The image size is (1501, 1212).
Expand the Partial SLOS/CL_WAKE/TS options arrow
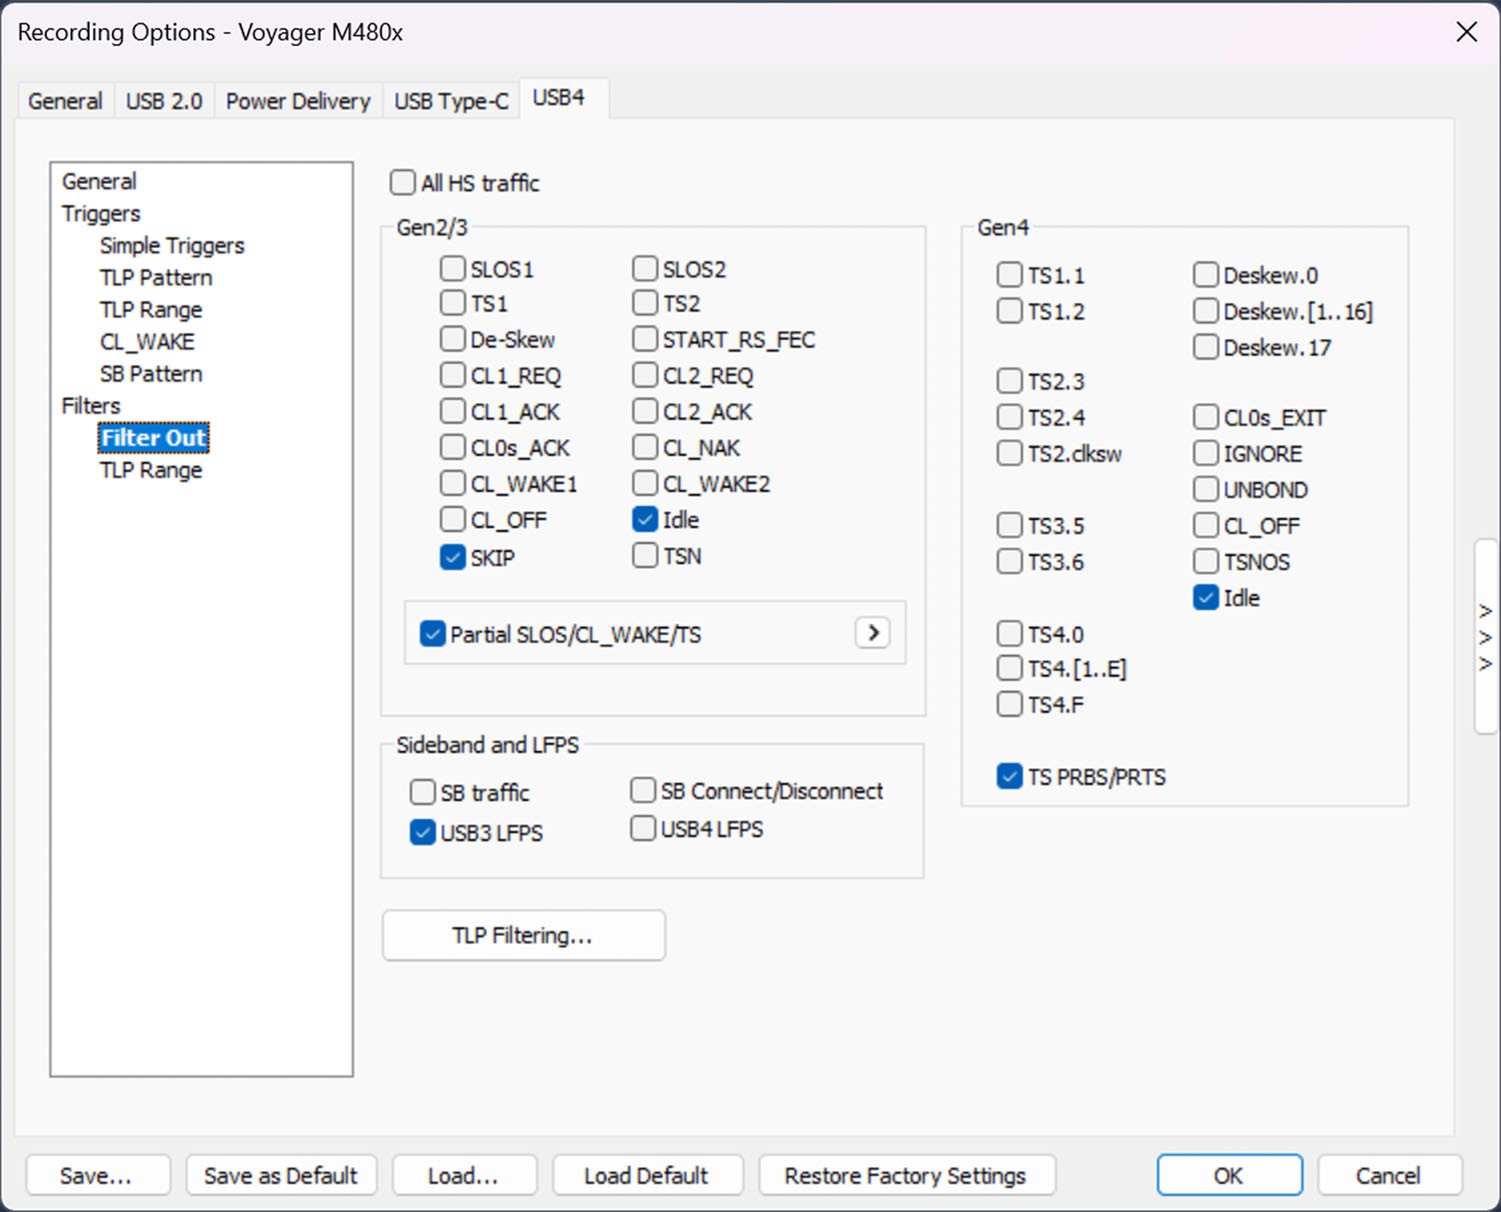click(873, 633)
